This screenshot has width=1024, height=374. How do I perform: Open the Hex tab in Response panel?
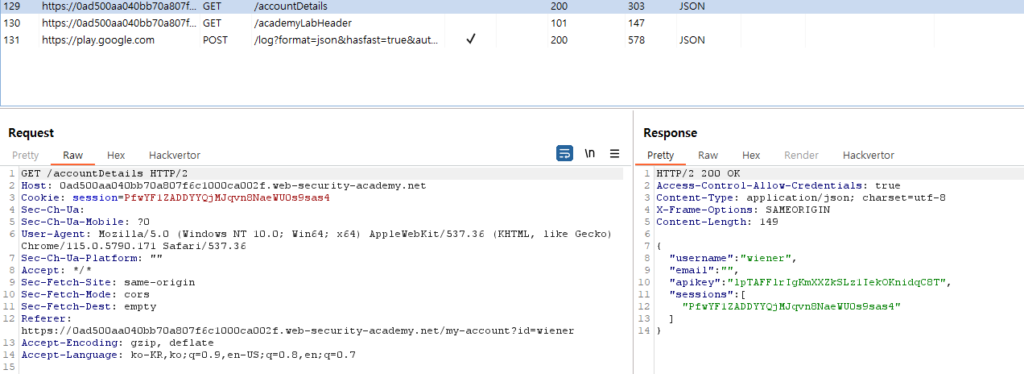pos(751,155)
